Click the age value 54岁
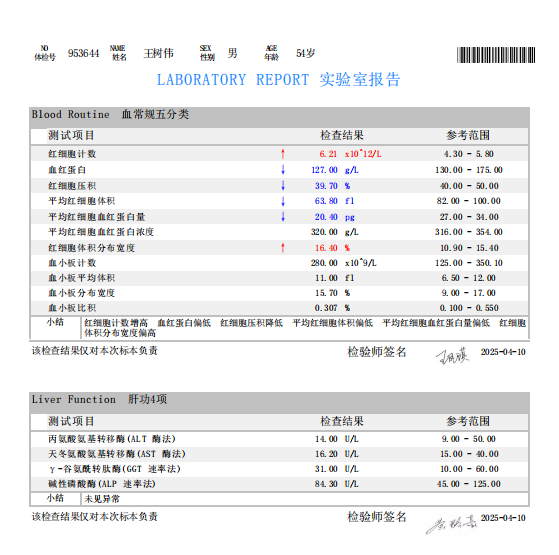The image size is (559, 555). (x=306, y=53)
